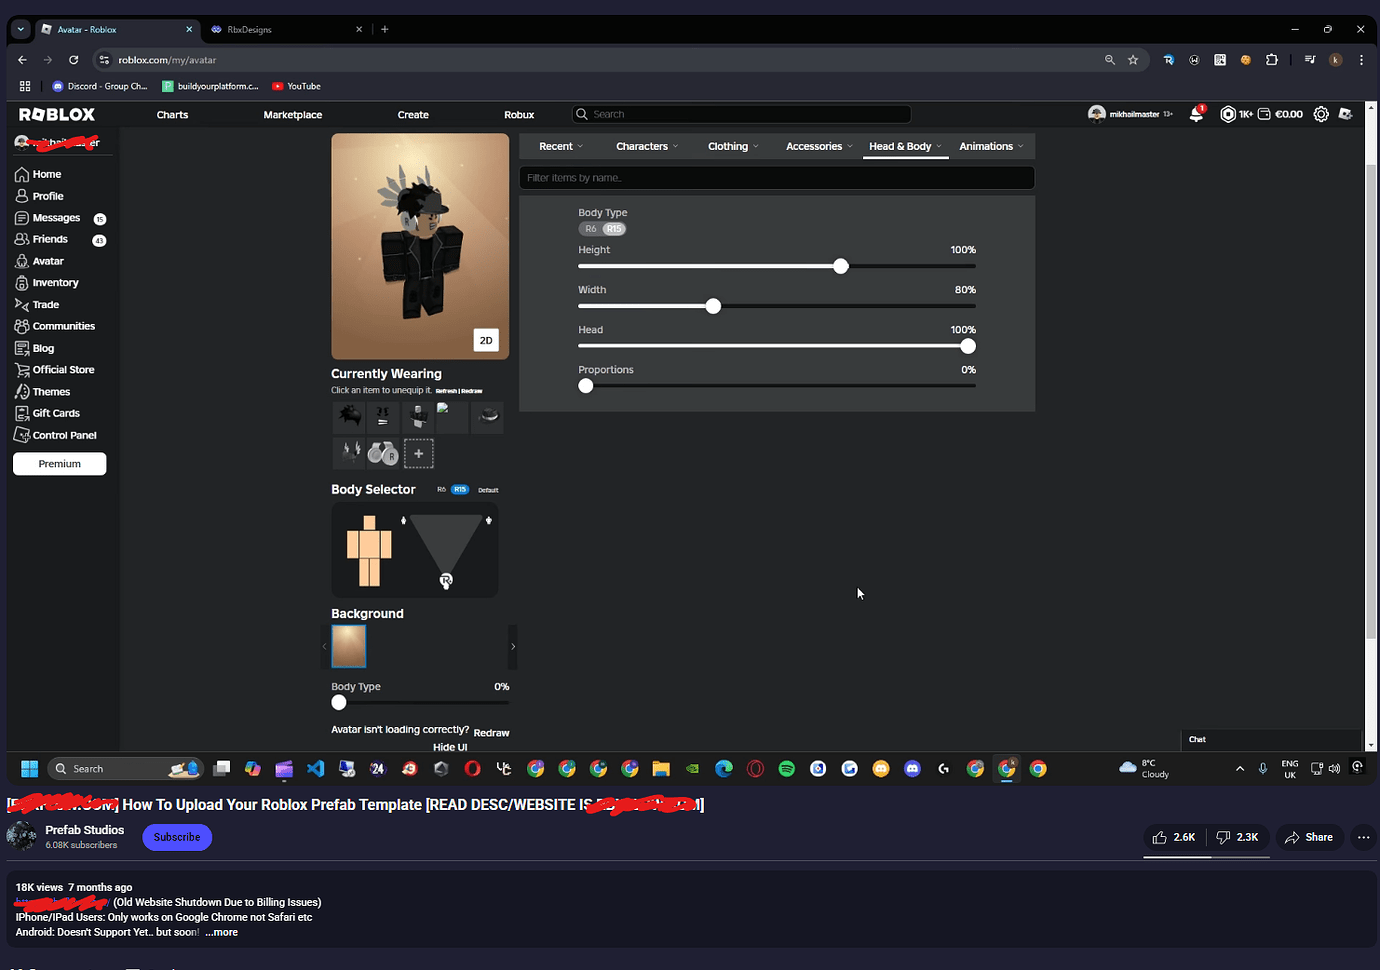Open the Official Store link

point(55,370)
